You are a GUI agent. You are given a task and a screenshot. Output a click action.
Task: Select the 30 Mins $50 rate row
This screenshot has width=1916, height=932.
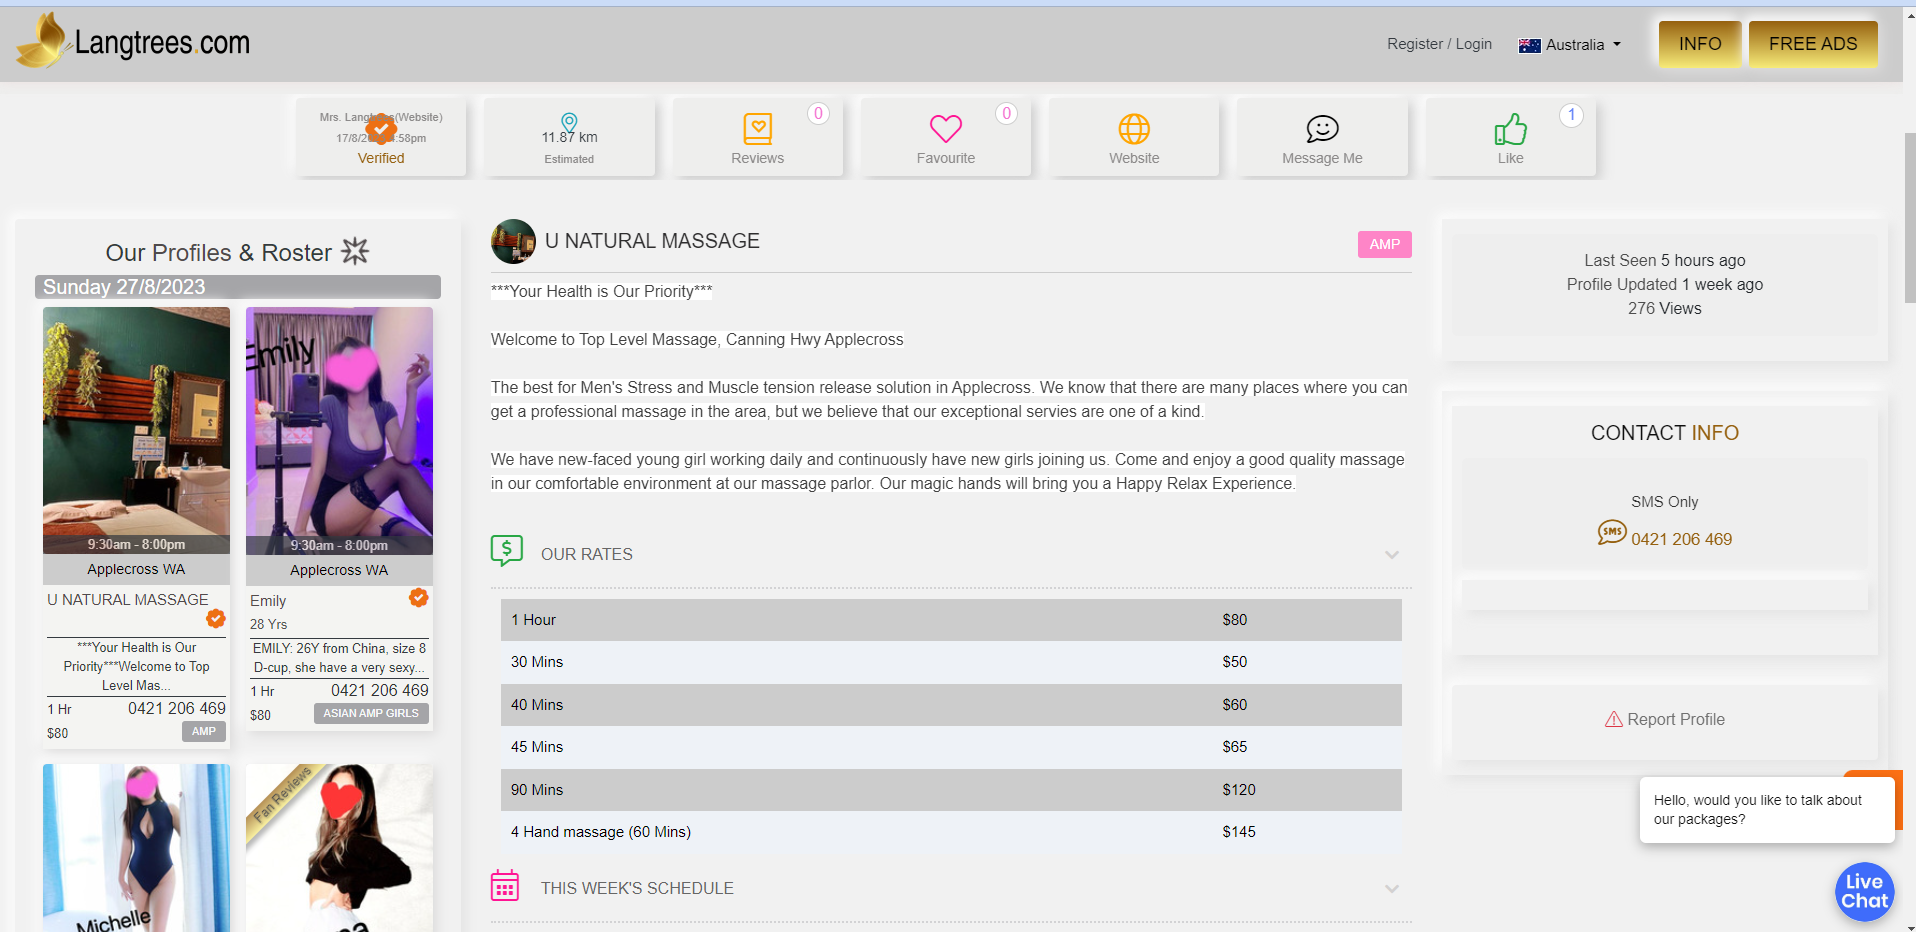tap(951, 662)
